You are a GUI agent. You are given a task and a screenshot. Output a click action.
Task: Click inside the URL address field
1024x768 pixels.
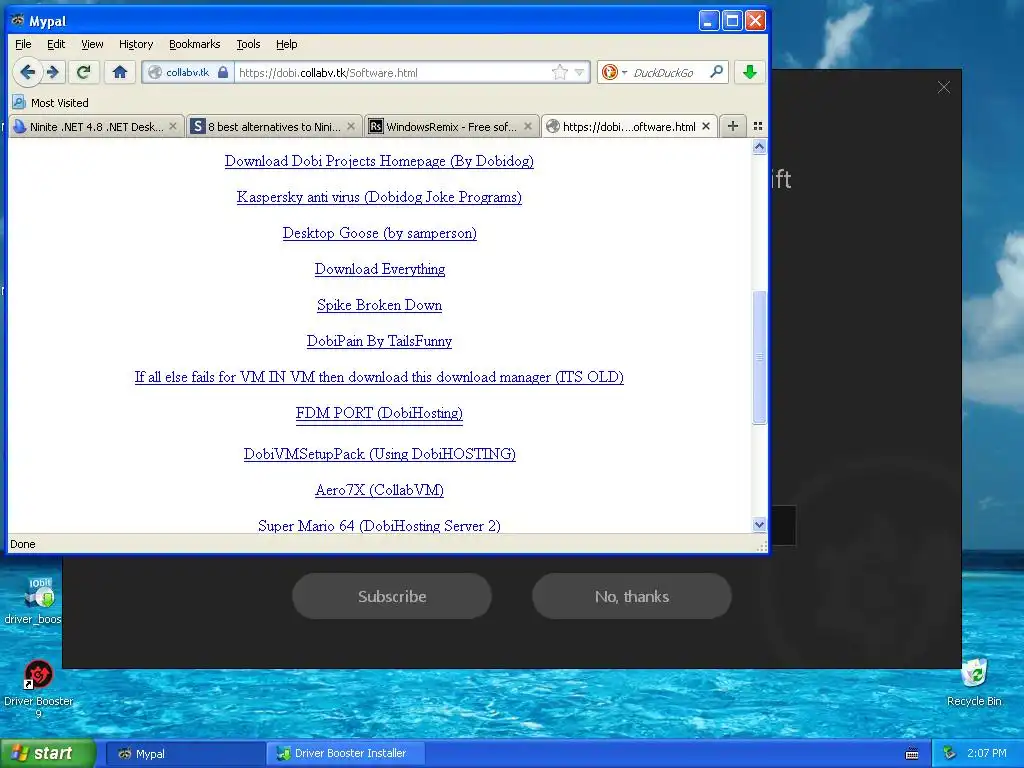coord(392,72)
